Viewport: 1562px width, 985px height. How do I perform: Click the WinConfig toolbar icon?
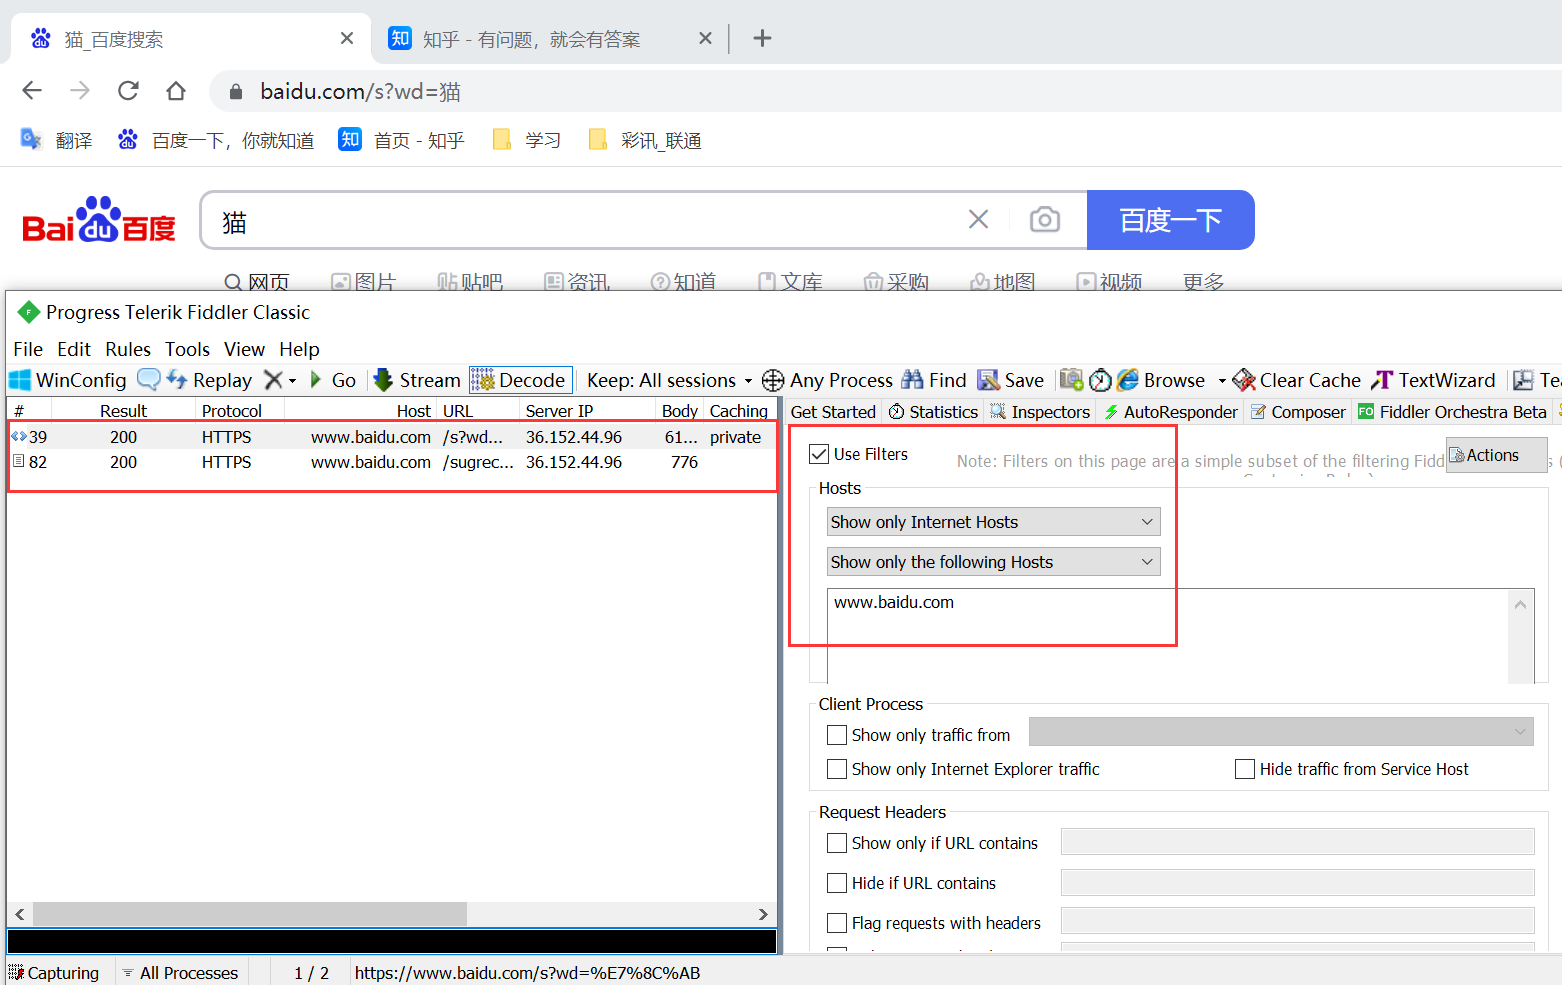click(x=20, y=380)
